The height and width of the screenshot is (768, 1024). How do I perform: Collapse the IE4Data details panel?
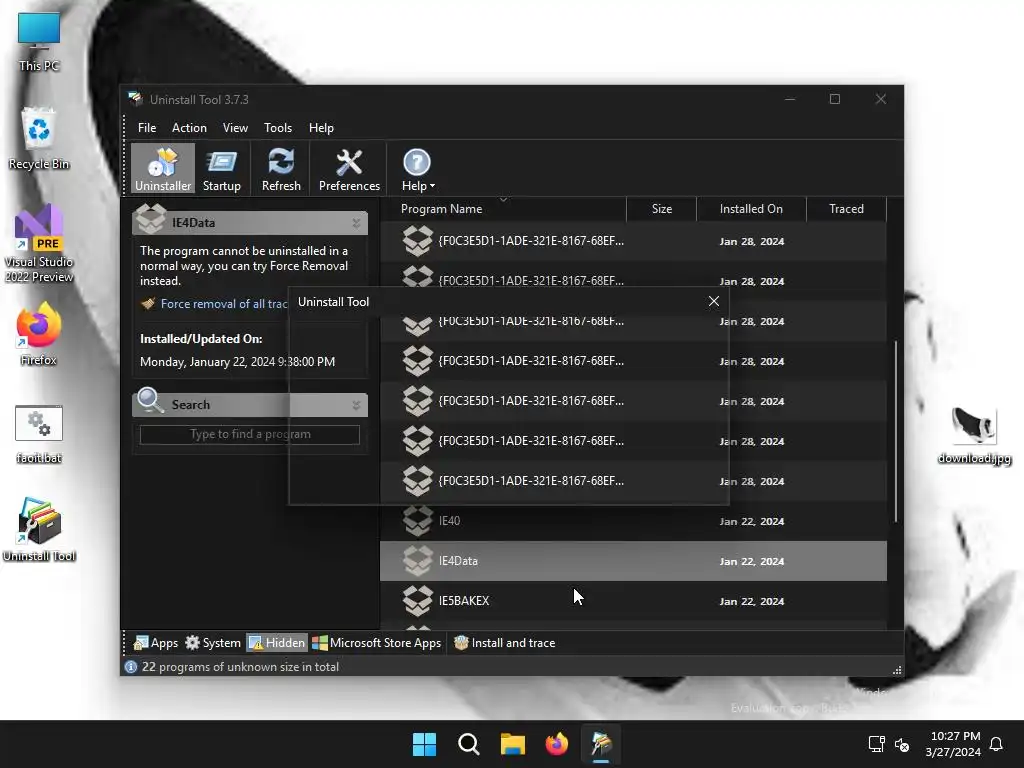point(356,223)
